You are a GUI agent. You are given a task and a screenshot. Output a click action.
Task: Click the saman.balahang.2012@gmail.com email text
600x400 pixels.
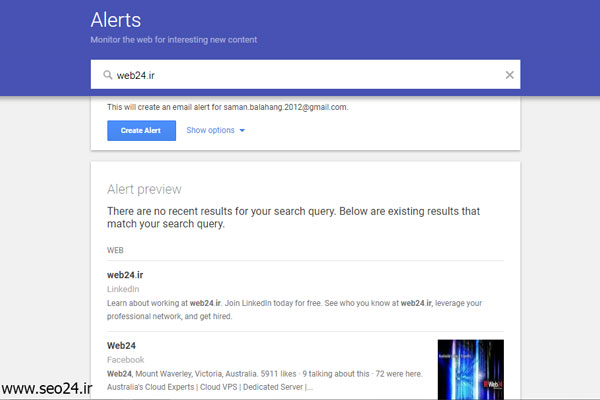(x=285, y=107)
